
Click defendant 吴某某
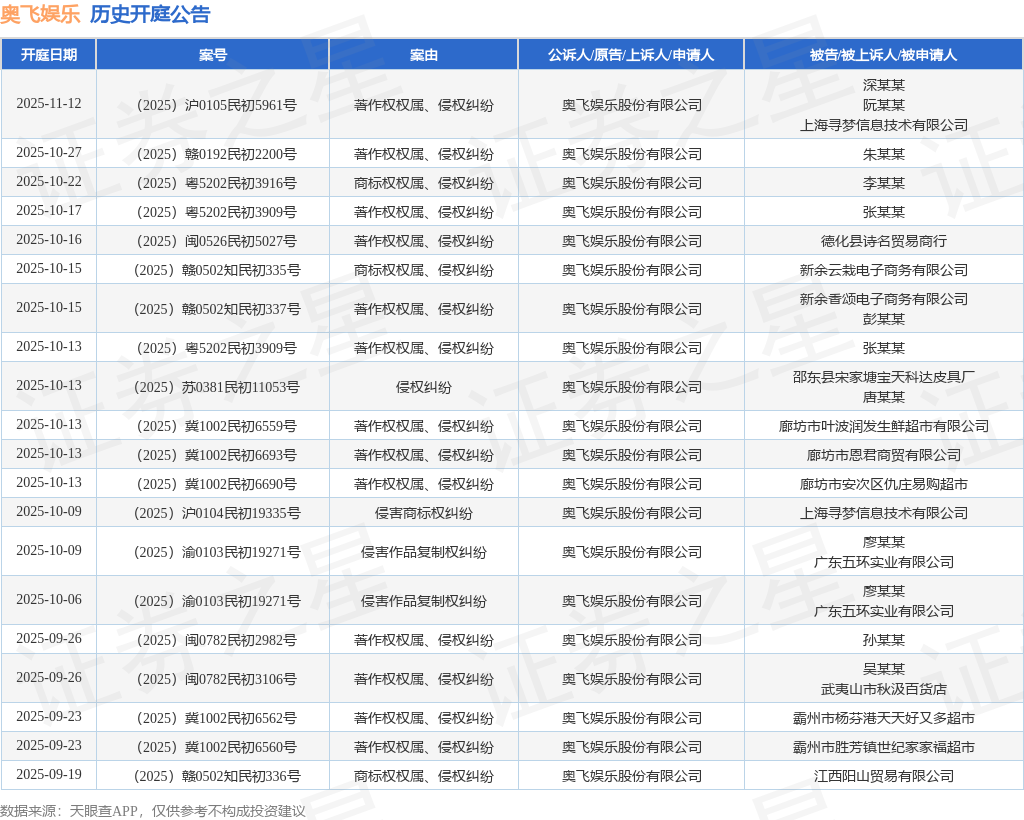(884, 669)
